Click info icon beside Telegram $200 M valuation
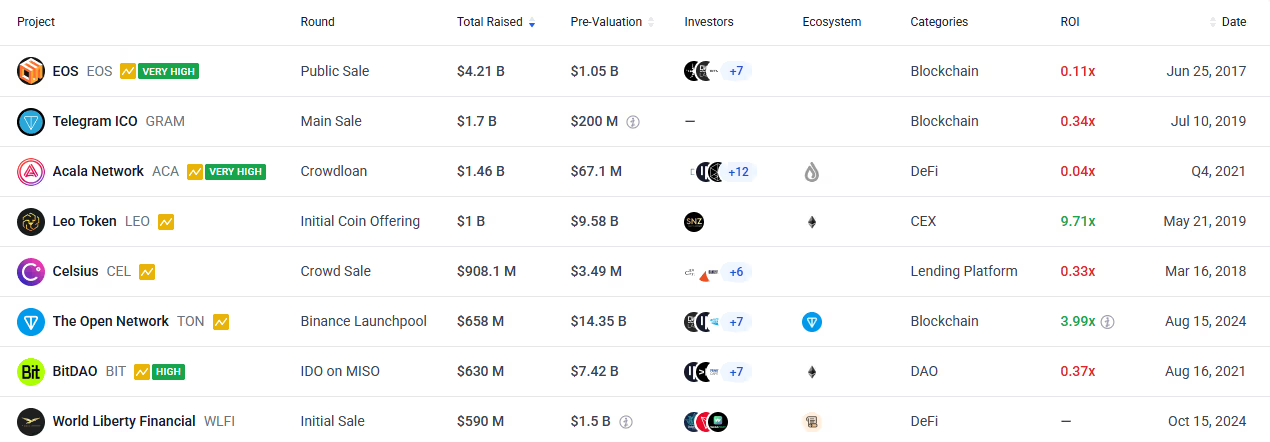Screen dimensions: 1270x442 pos(633,122)
